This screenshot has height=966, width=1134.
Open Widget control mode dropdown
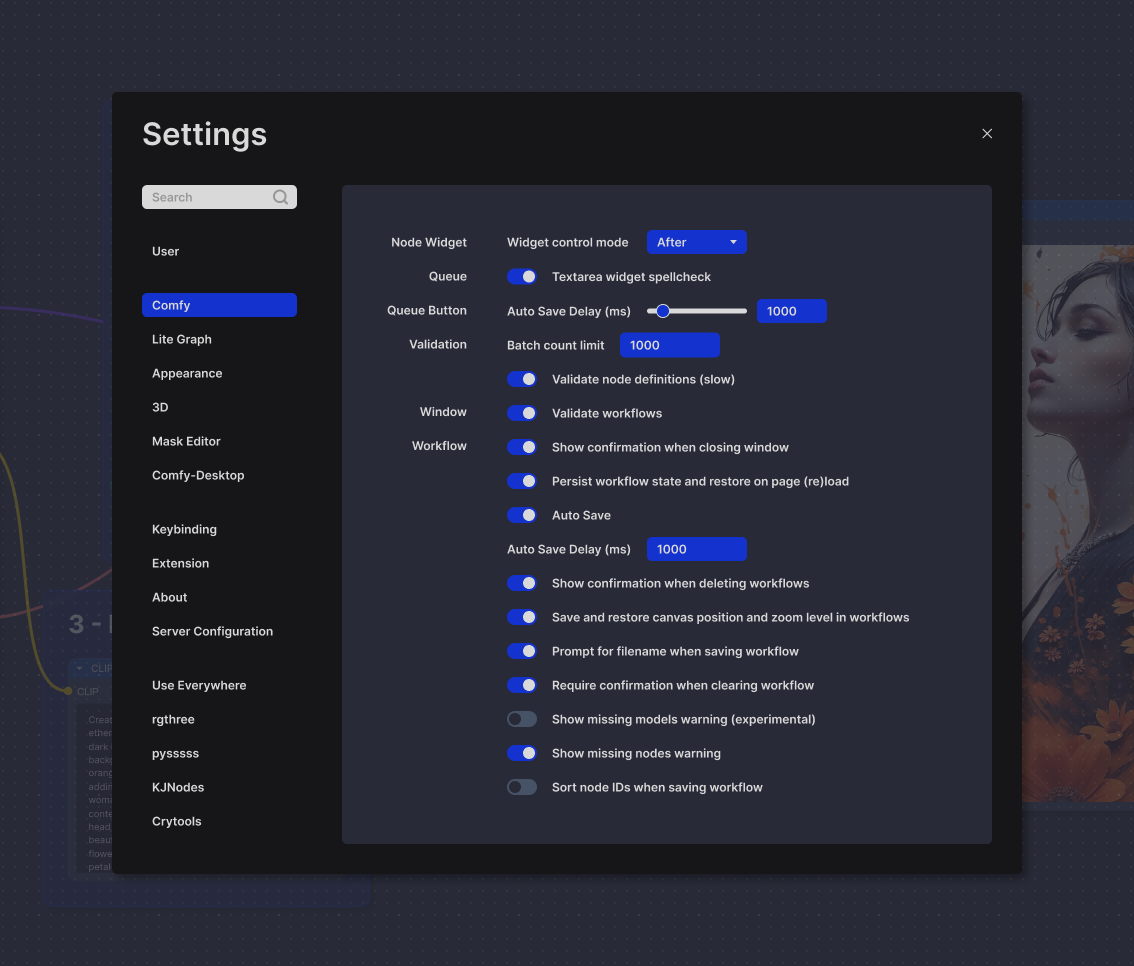696,242
